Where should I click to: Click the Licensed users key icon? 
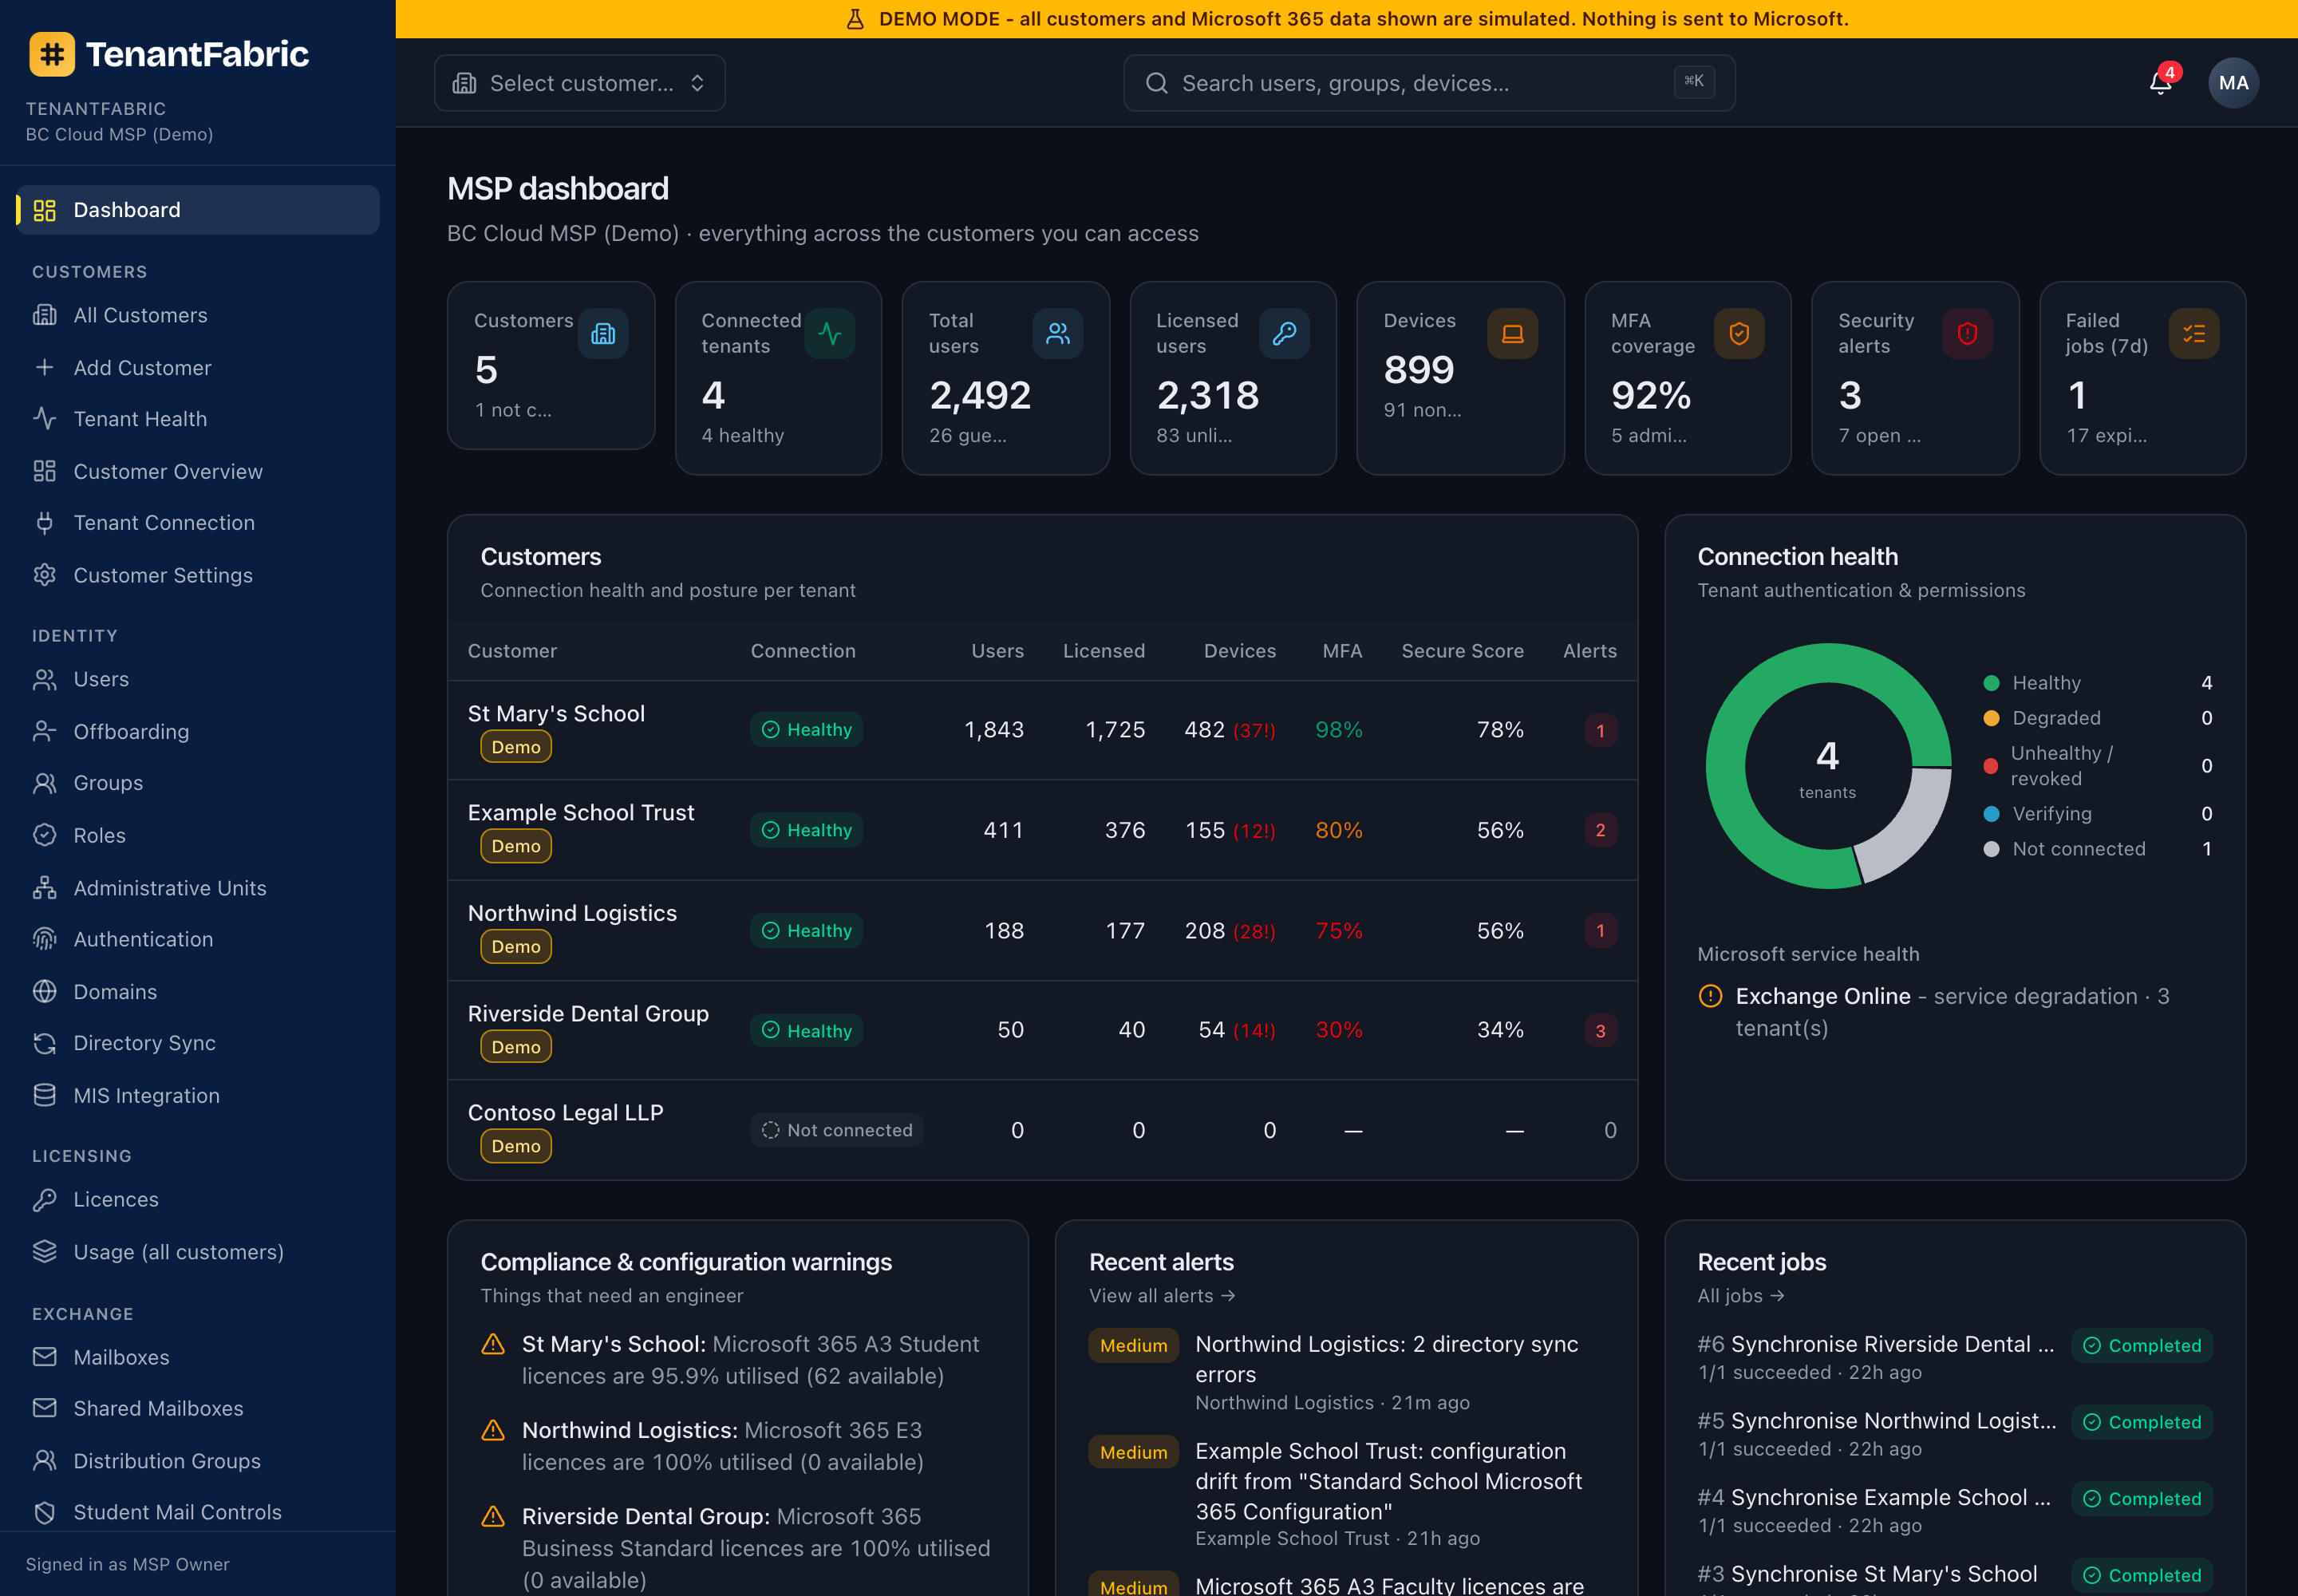click(x=1284, y=334)
